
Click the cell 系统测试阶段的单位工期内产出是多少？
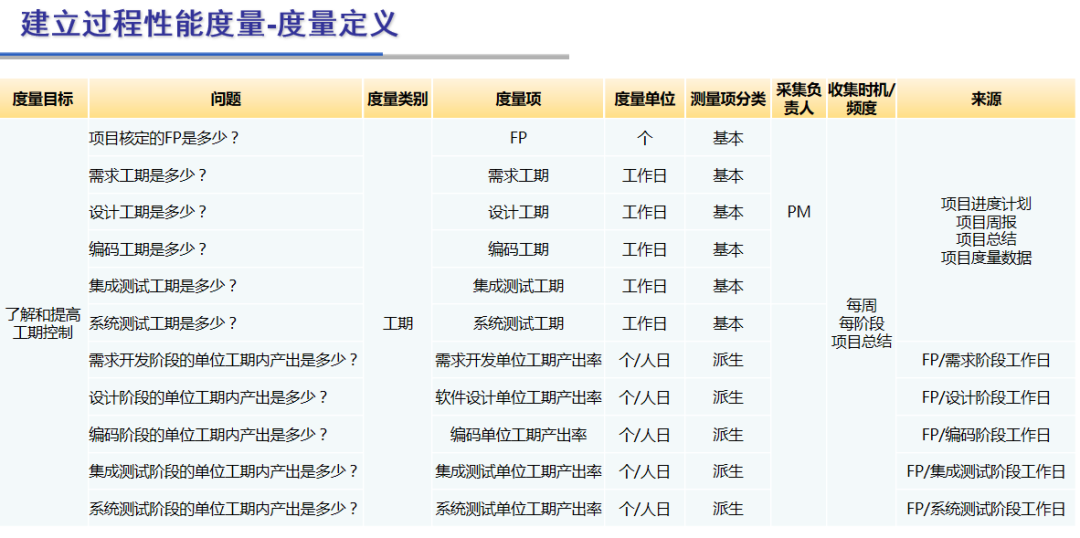coord(226,509)
